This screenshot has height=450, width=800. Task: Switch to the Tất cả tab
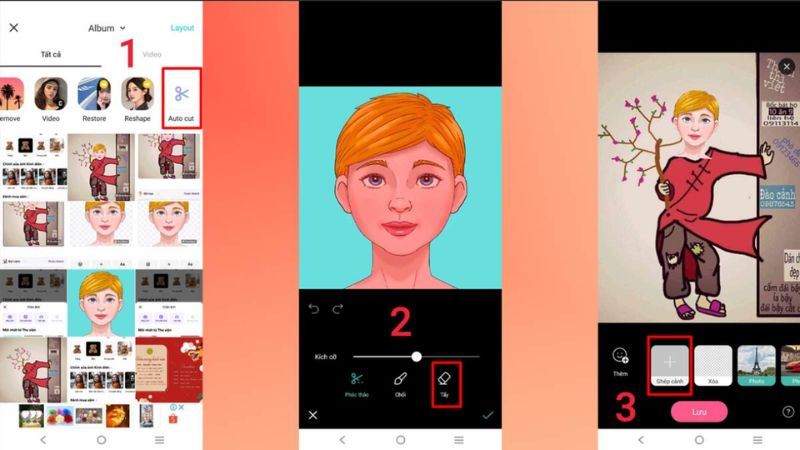(x=51, y=54)
